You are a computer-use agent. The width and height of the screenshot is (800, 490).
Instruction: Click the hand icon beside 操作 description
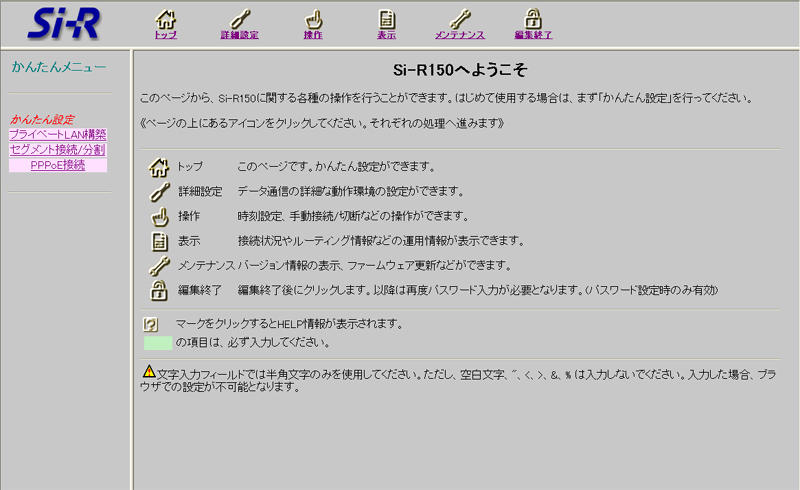160,216
